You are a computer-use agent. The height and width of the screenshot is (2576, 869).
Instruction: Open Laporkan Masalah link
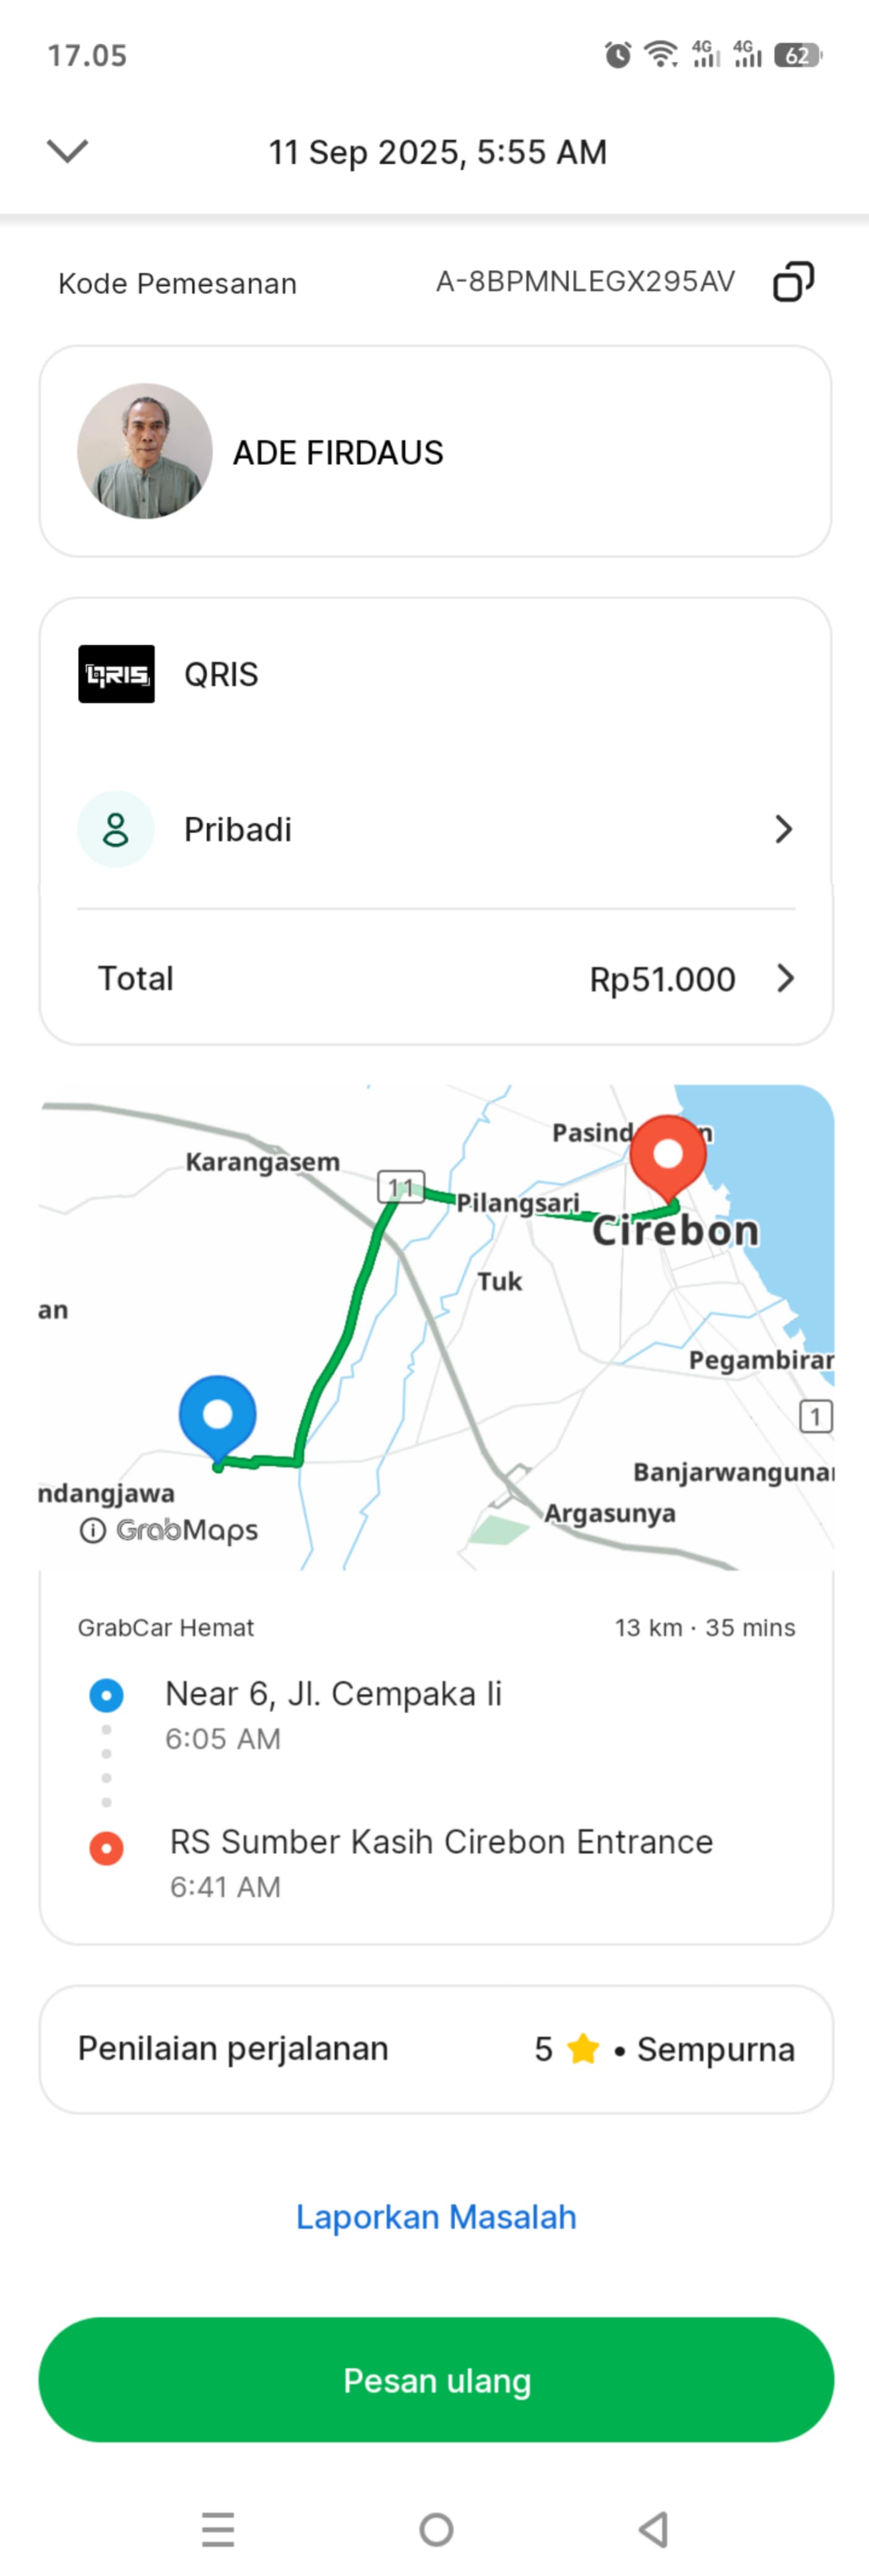point(436,2217)
